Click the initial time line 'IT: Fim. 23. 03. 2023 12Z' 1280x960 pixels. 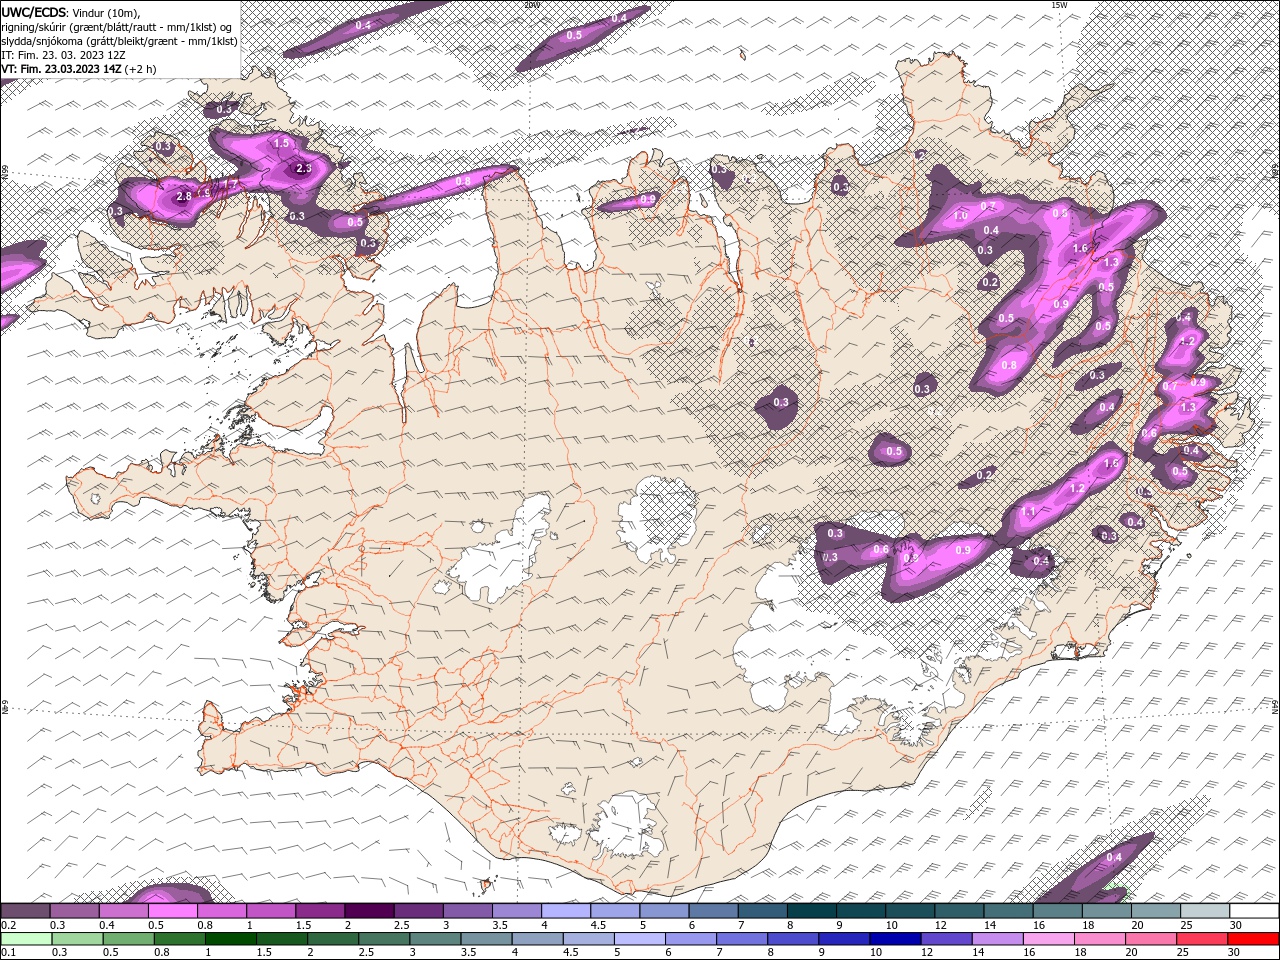point(63,55)
